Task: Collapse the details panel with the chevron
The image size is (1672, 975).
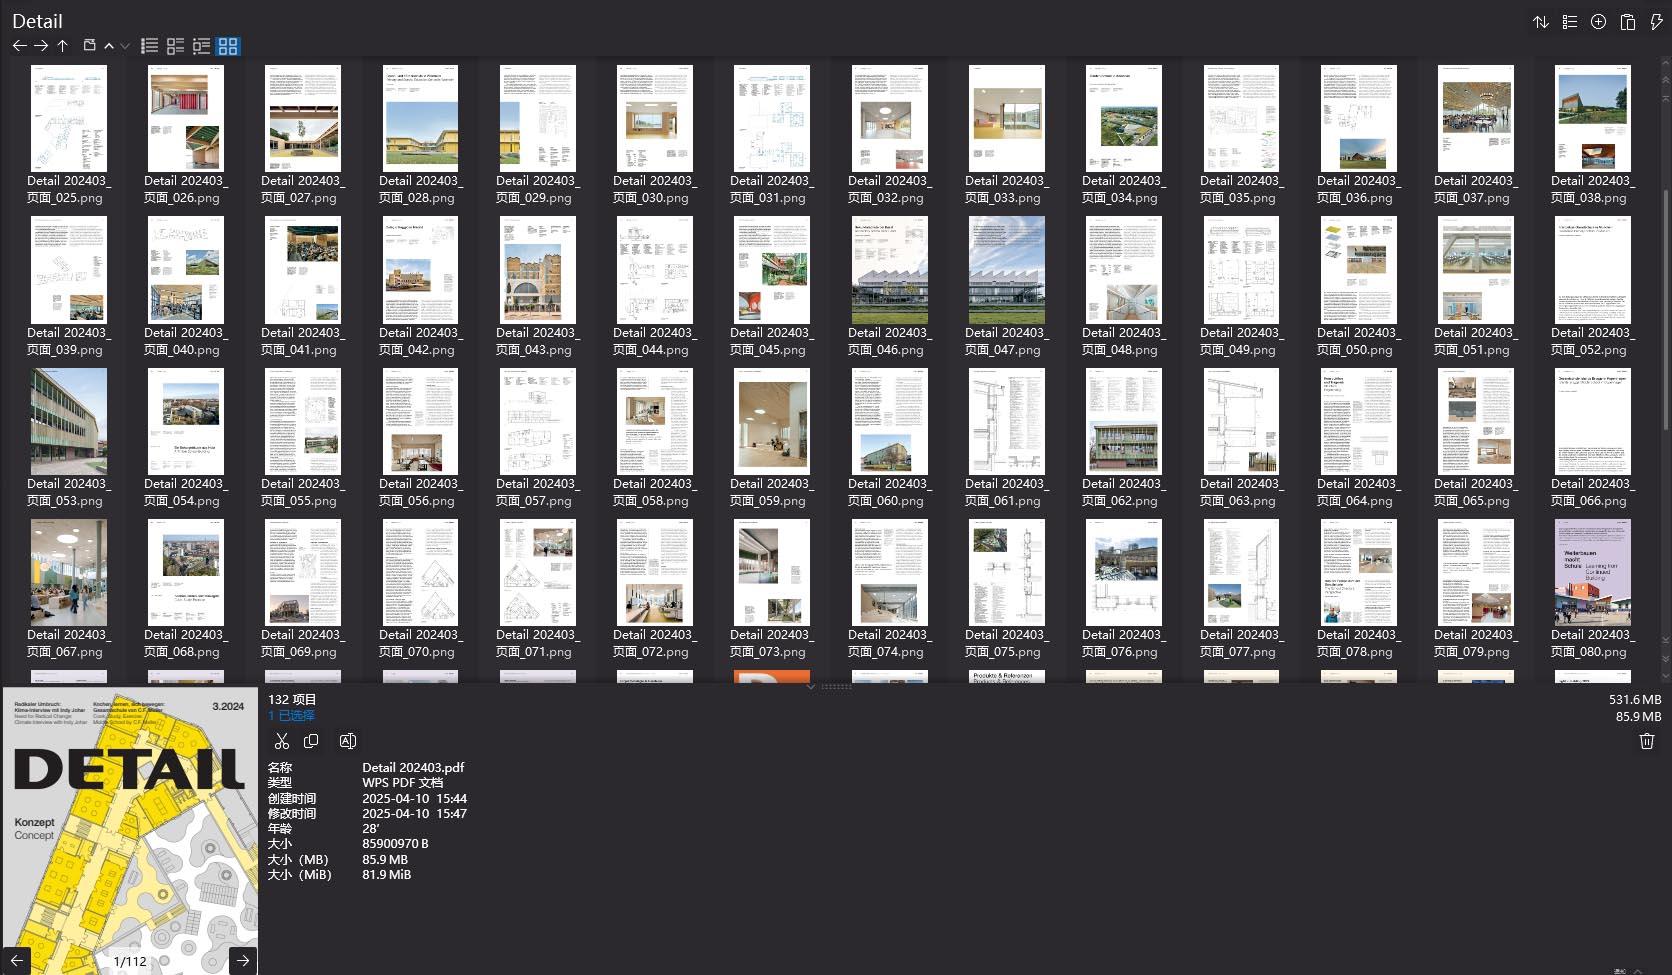Action: (x=811, y=687)
